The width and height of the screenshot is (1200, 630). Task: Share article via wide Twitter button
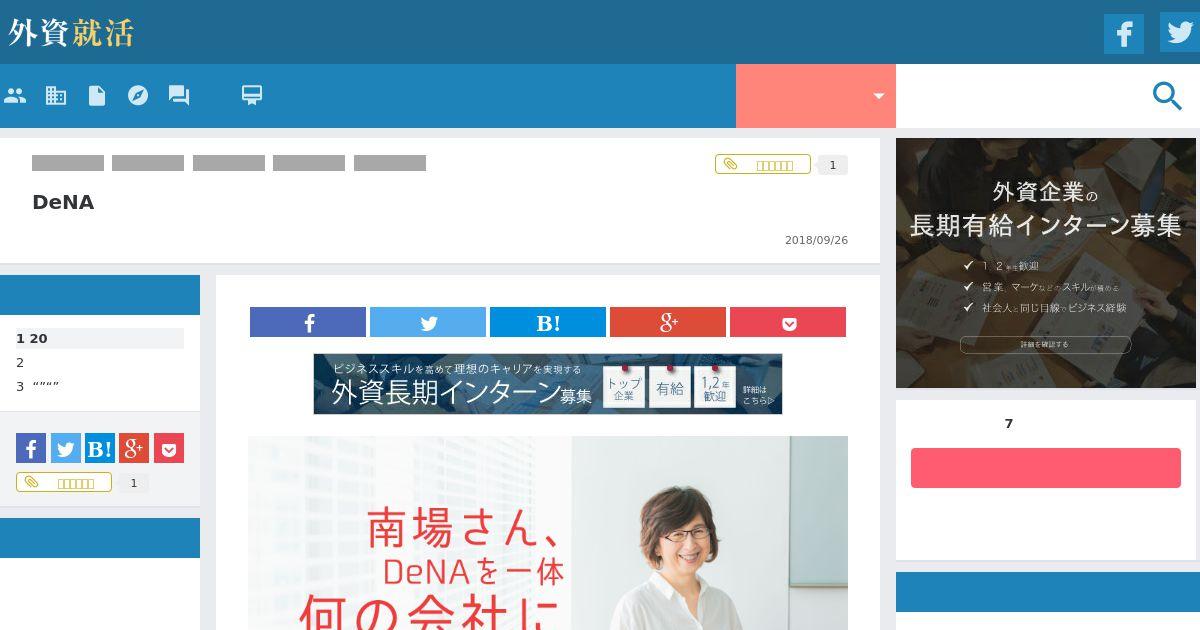[x=428, y=322]
